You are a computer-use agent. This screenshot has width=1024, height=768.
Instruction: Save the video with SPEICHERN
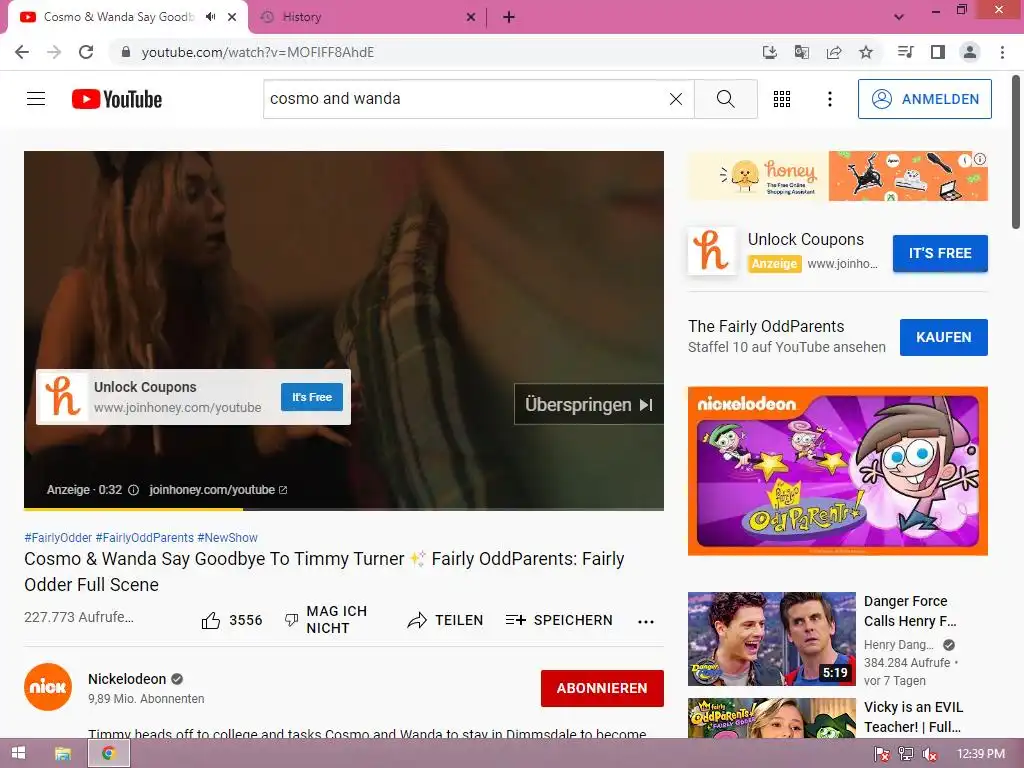click(x=559, y=620)
